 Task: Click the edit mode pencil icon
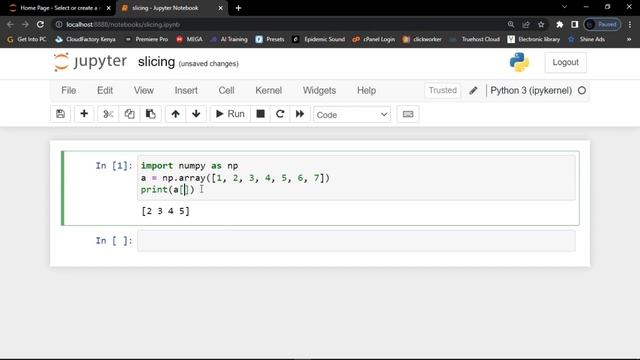(x=473, y=91)
